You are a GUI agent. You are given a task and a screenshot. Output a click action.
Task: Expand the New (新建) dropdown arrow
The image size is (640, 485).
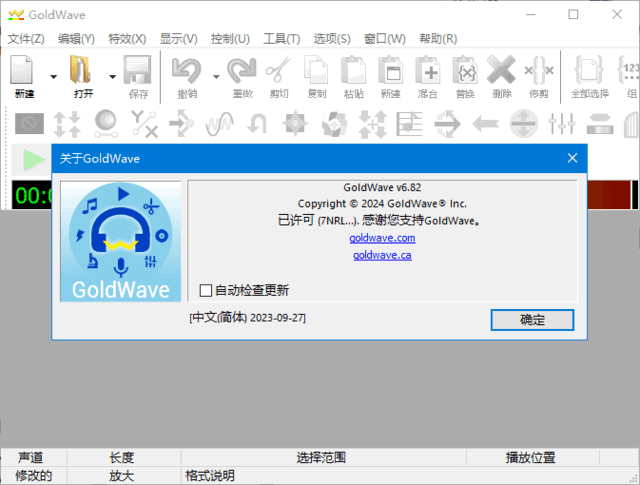click(53, 77)
